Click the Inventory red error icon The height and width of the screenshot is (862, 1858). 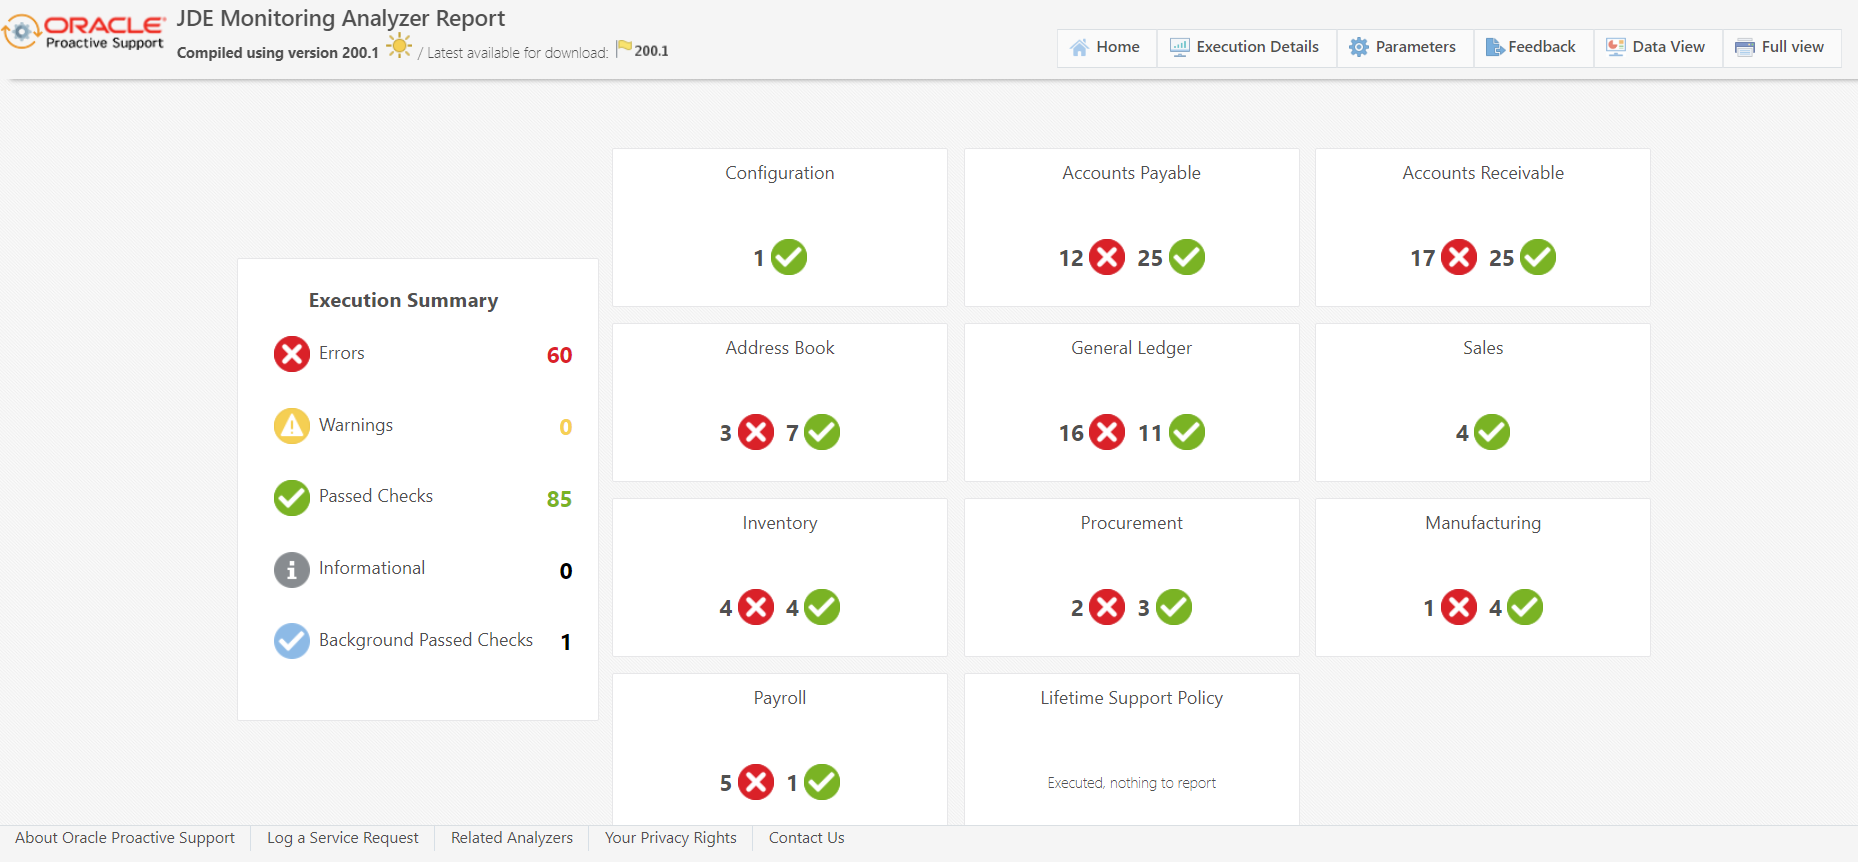[756, 607]
